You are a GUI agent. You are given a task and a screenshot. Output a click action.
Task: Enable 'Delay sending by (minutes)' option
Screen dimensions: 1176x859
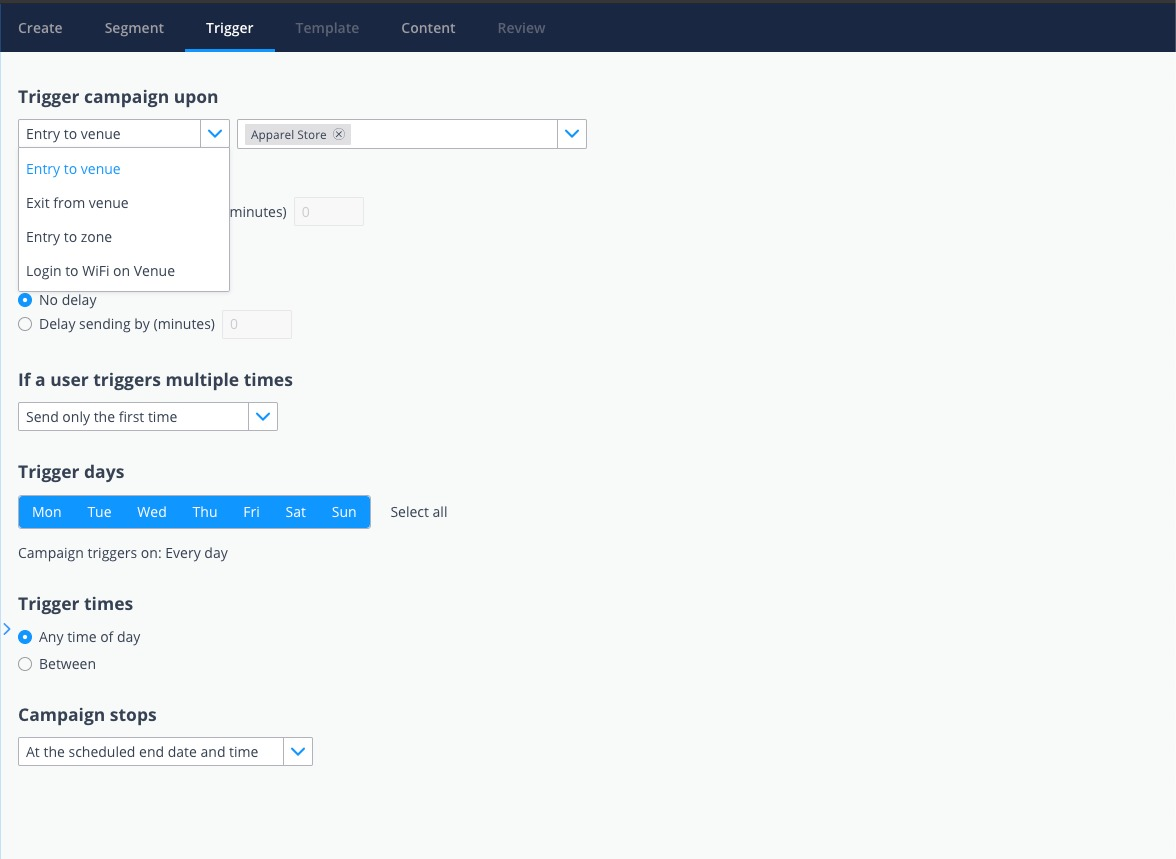click(24, 324)
